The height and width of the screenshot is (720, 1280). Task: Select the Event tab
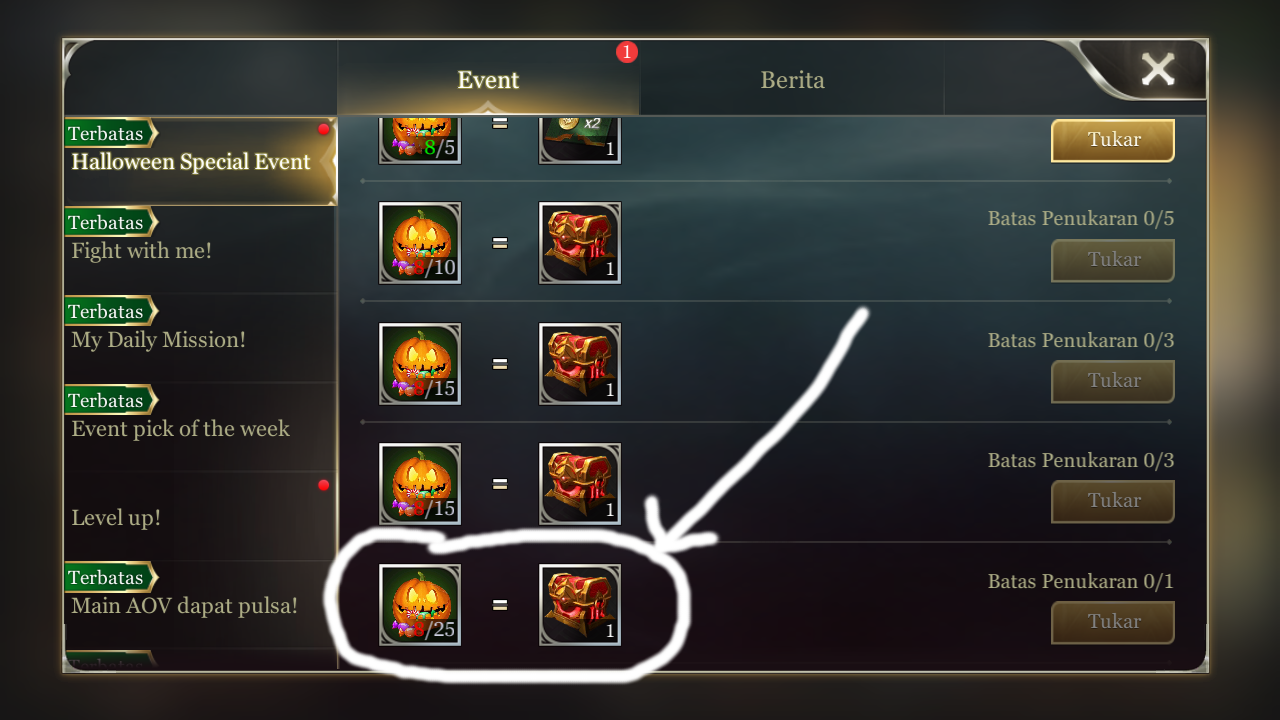click(x=488, y=80)
